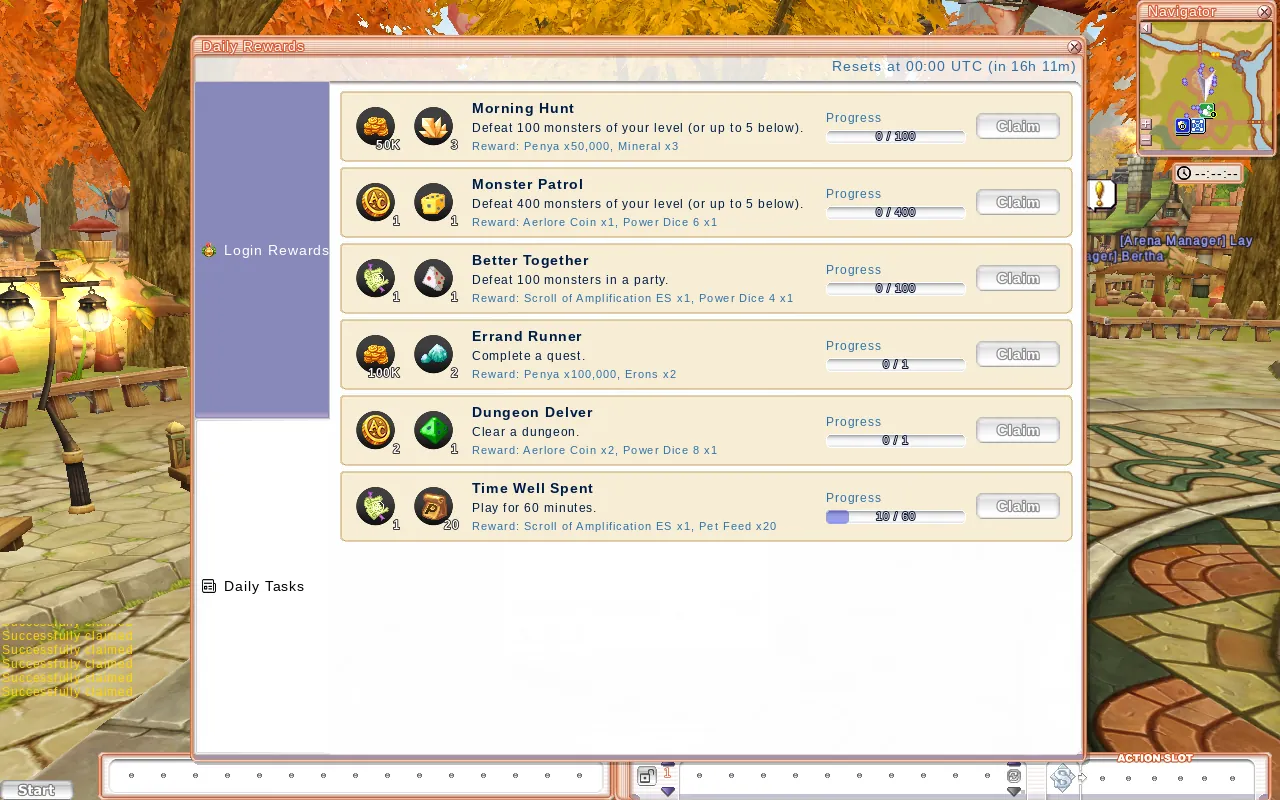Viewport: 1280px width, 800px height.
Task: Click the Navigator minimap
Action: pyautogui.click(x=1207, y=85)
